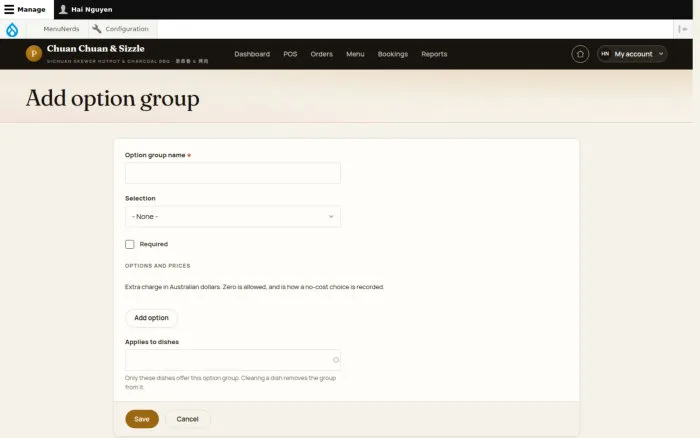Tick the Required checkbox
This screenshot has height=438, width=700.
coord(129,244)
